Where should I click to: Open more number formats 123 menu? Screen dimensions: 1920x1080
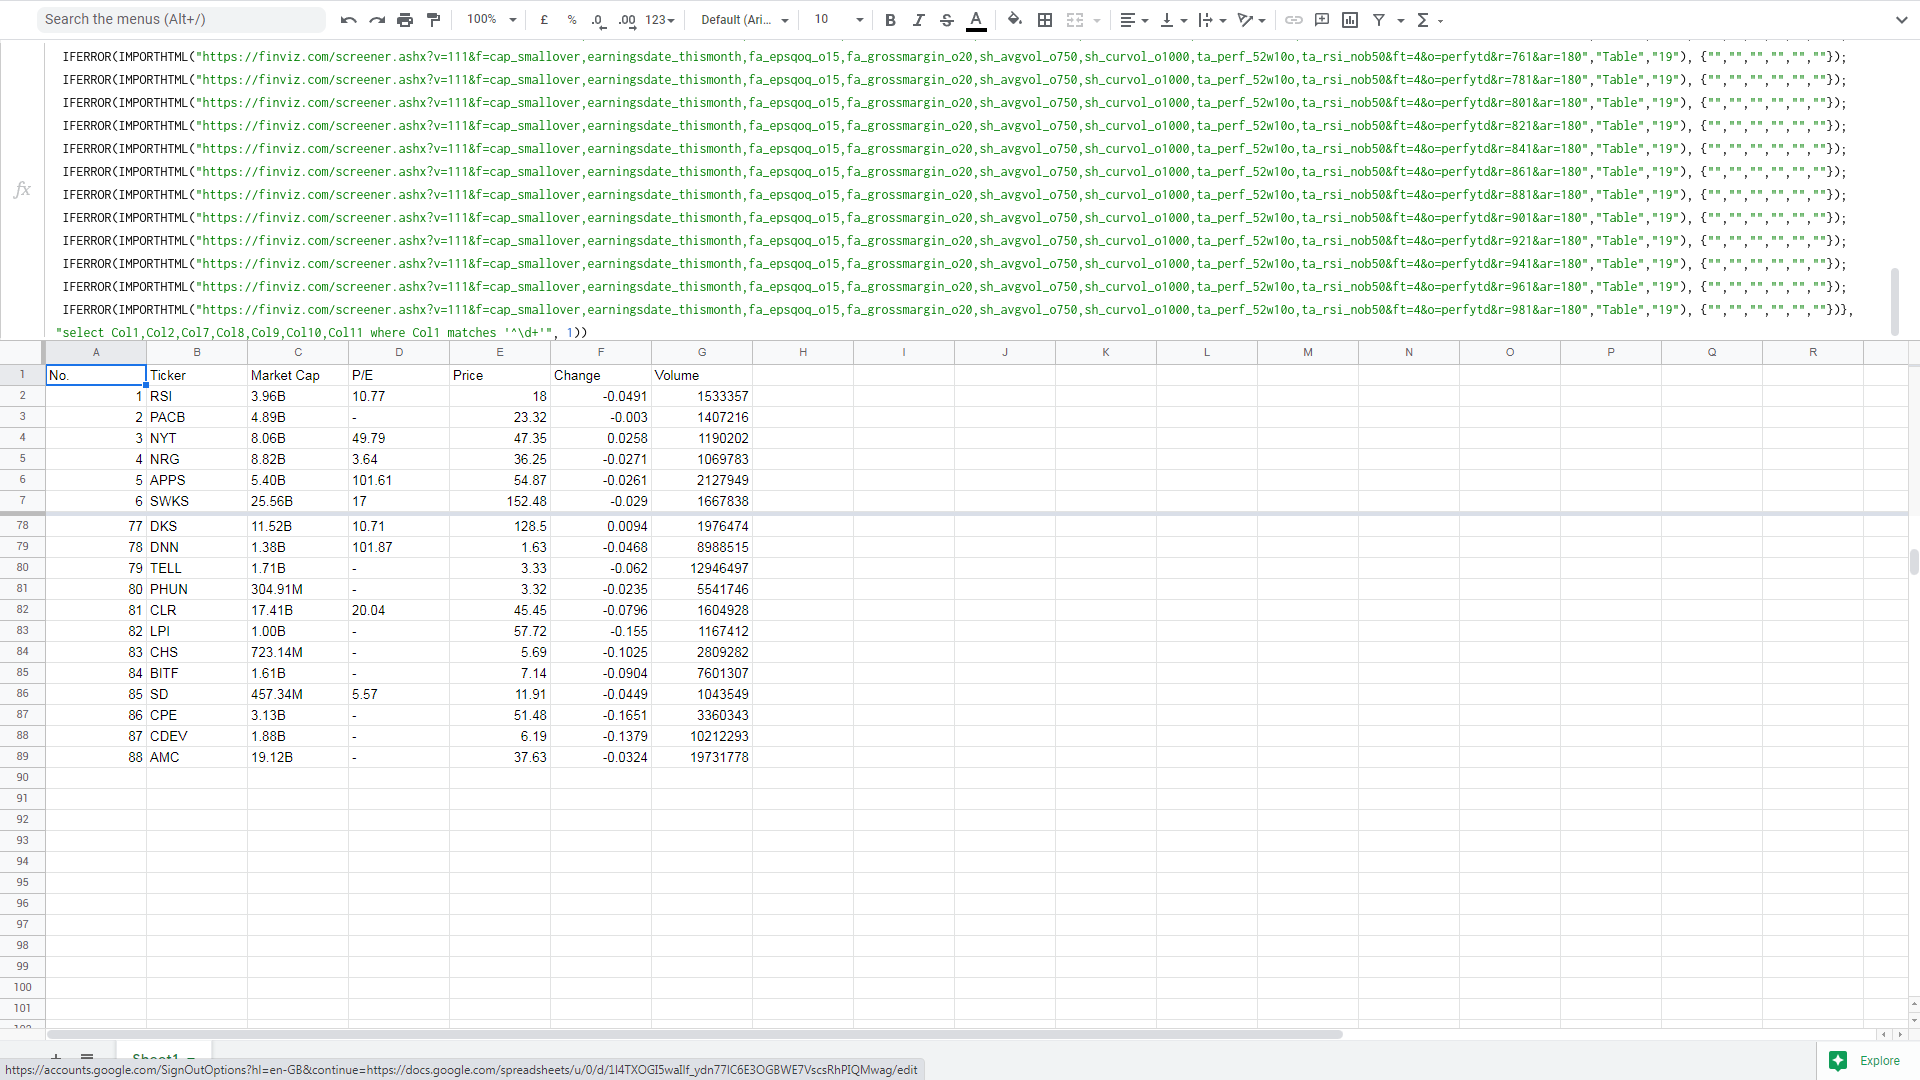tap(660, 20)
